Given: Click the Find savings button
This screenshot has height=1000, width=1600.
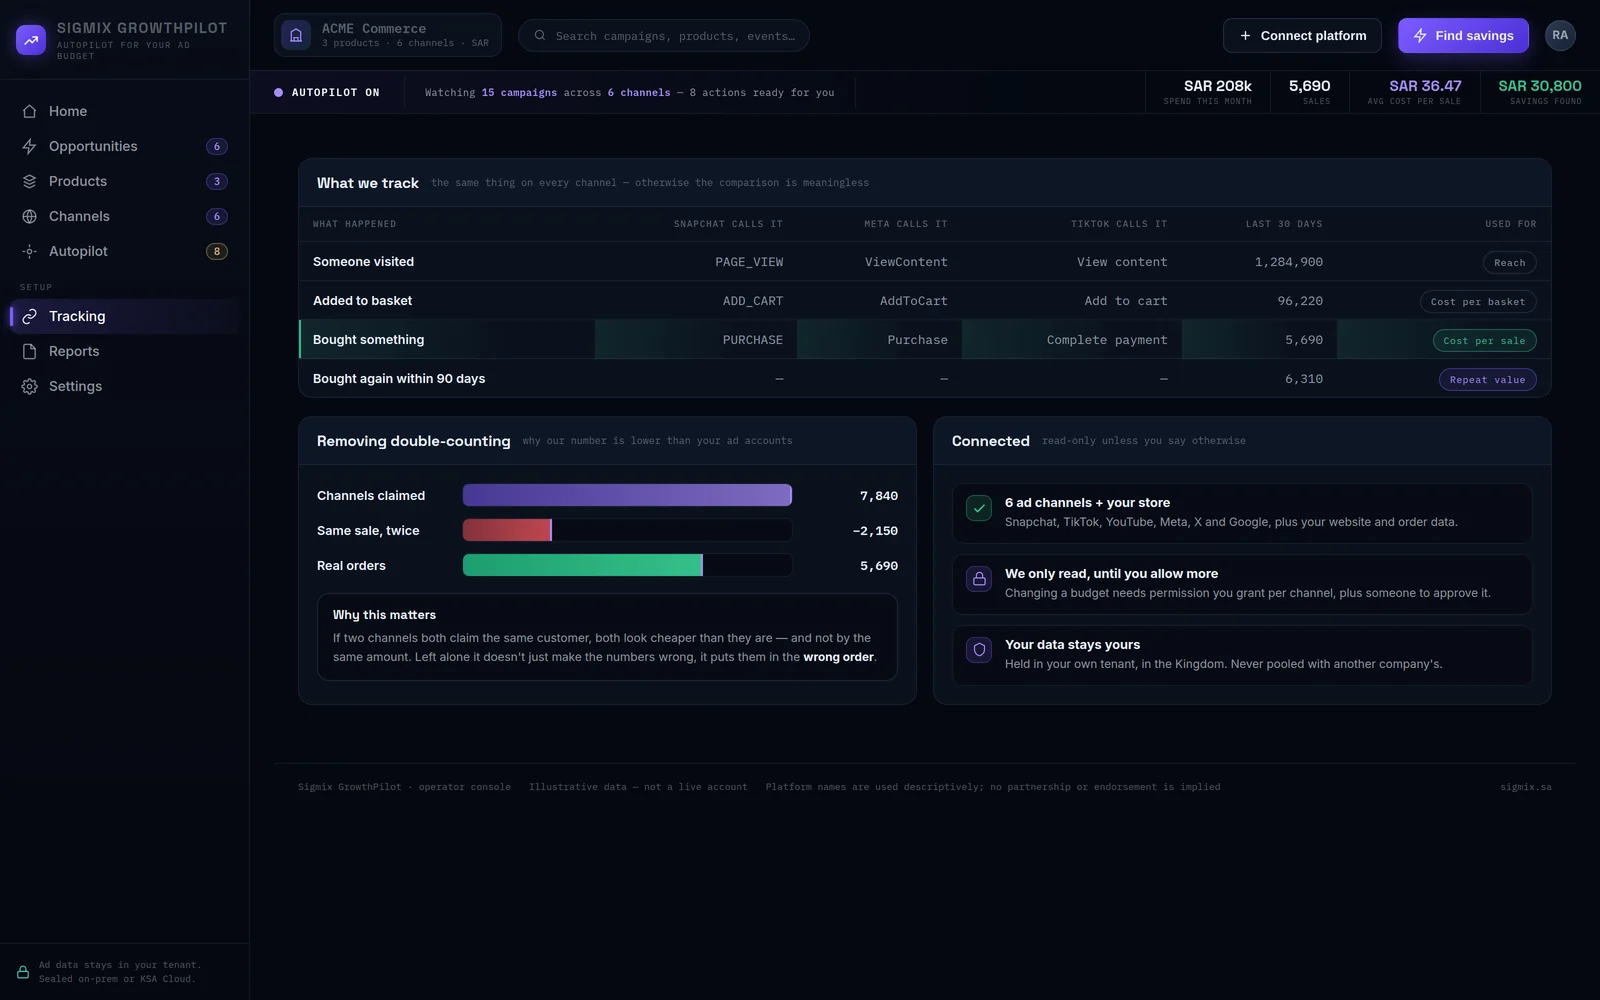Looking at the screenshot, I should click(1463, 35).
